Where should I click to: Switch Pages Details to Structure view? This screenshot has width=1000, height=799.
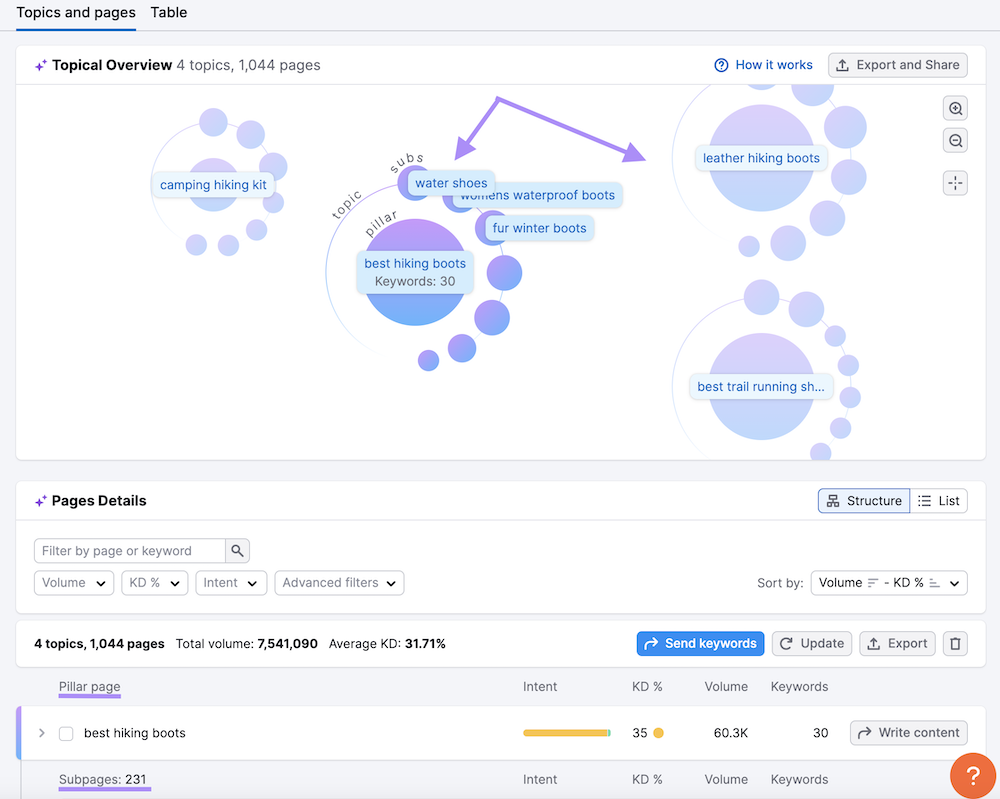[863, 500]
